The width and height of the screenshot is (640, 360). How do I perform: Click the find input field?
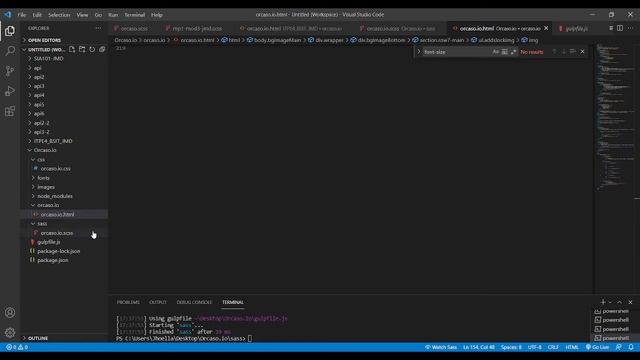pyautogui.click(x=456, y=52)
